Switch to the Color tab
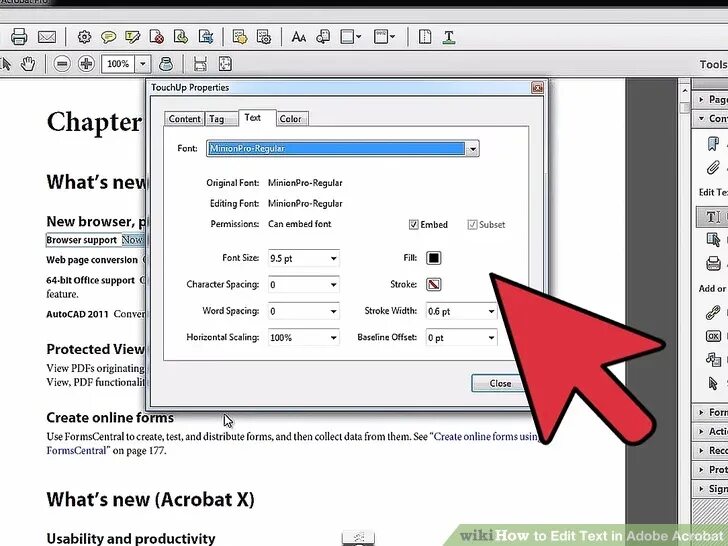Image resolution: width=728 pixels, height=546 pixels. point(290,119)
